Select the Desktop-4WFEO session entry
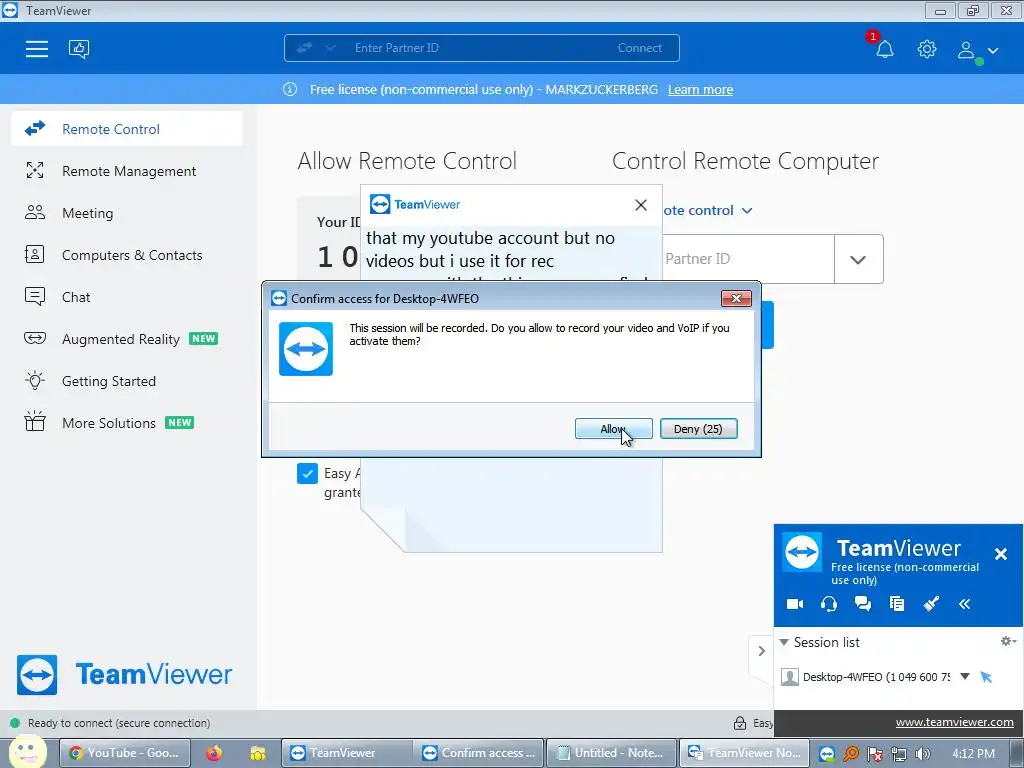 876,677
